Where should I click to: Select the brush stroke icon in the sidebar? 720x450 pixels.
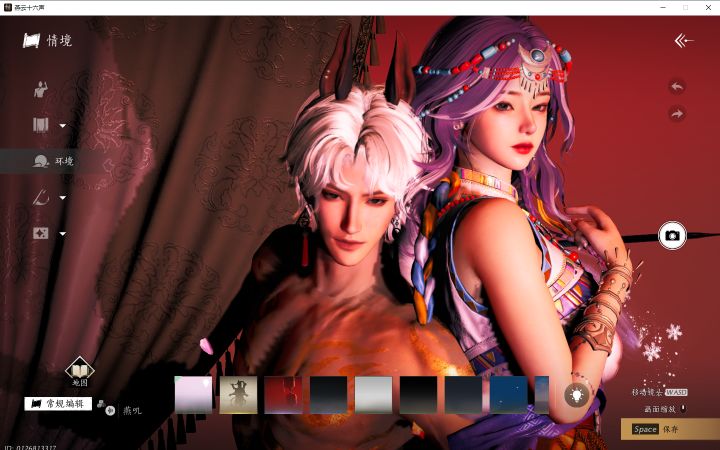41,197
